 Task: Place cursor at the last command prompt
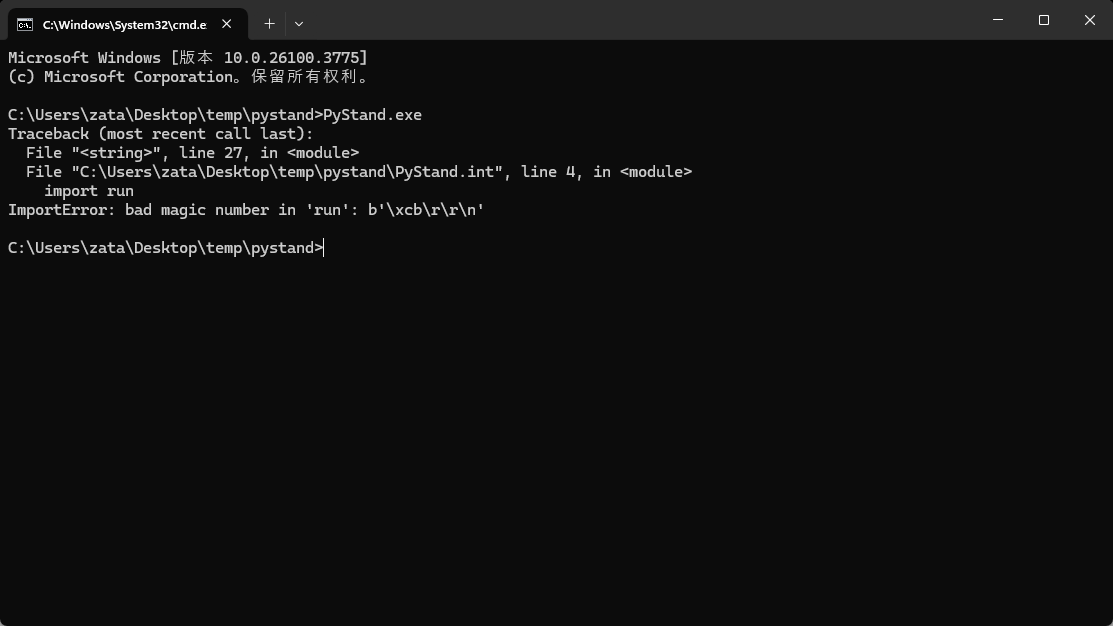point(324,248)
